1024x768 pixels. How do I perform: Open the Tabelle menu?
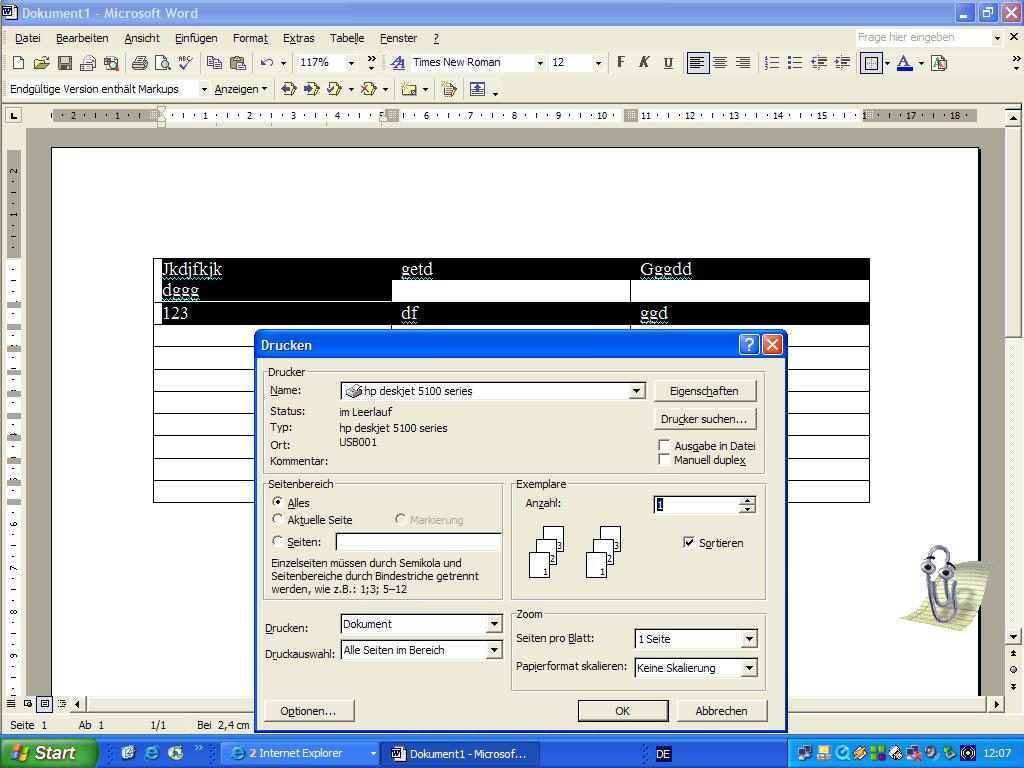[347, 38]
